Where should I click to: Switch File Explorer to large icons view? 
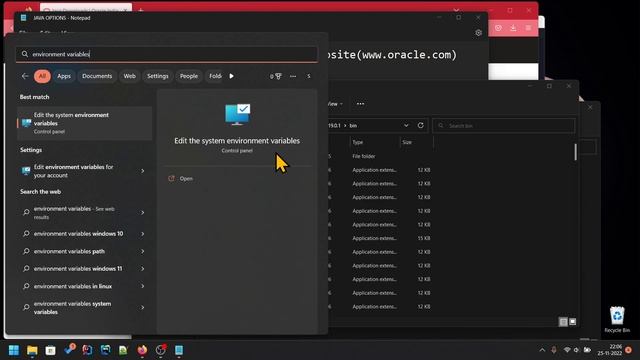pos(573,322)
